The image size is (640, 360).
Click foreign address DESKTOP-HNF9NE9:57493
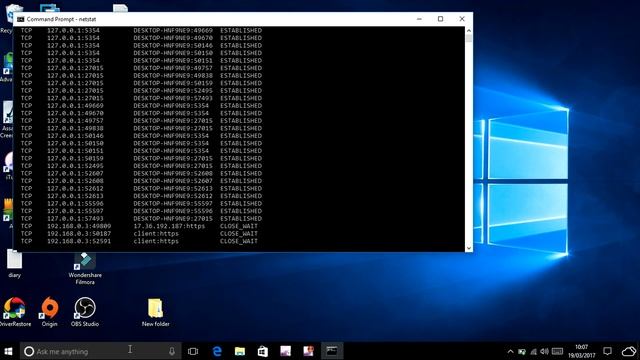tap(173, 98)
